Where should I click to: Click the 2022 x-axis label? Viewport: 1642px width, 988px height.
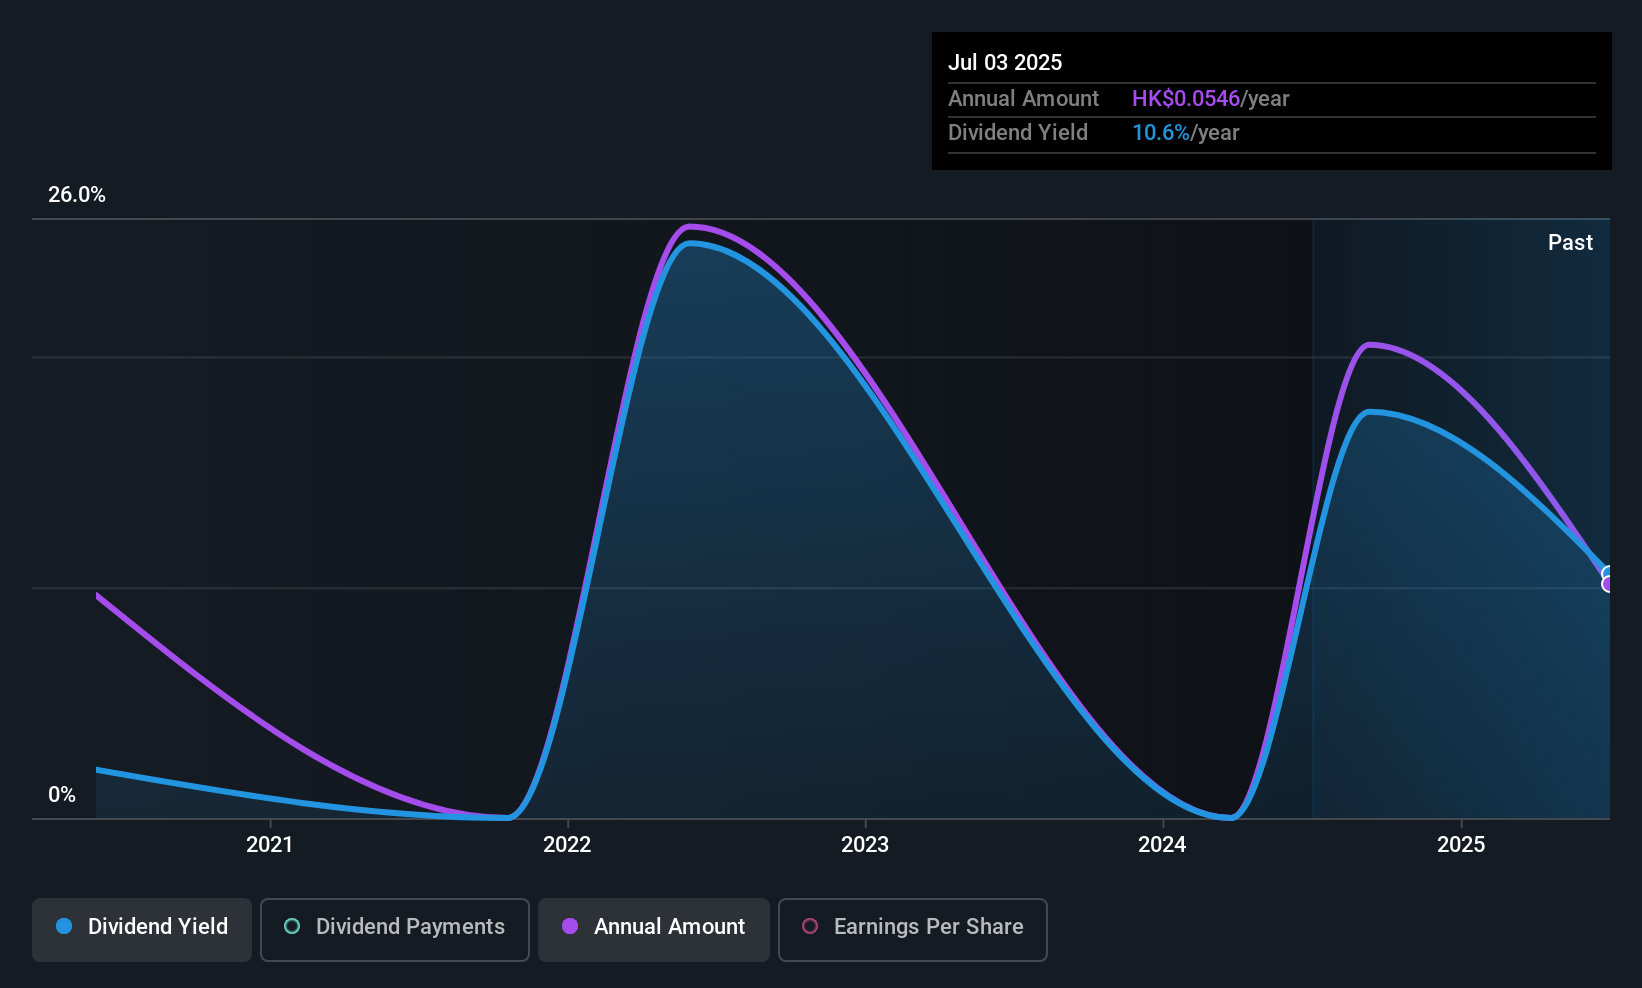pos(567,845)
